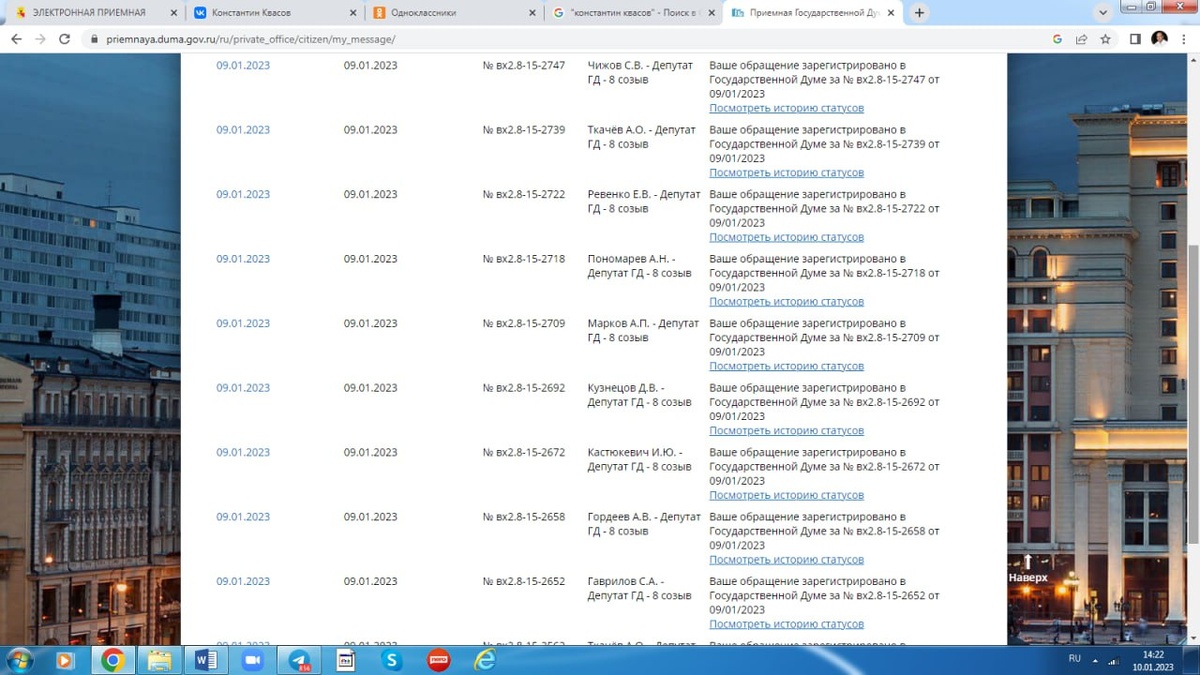Select the Приемная Государственной Думы tab
The width and height of the screenshot is (1200, 675).
click(813, 13)
